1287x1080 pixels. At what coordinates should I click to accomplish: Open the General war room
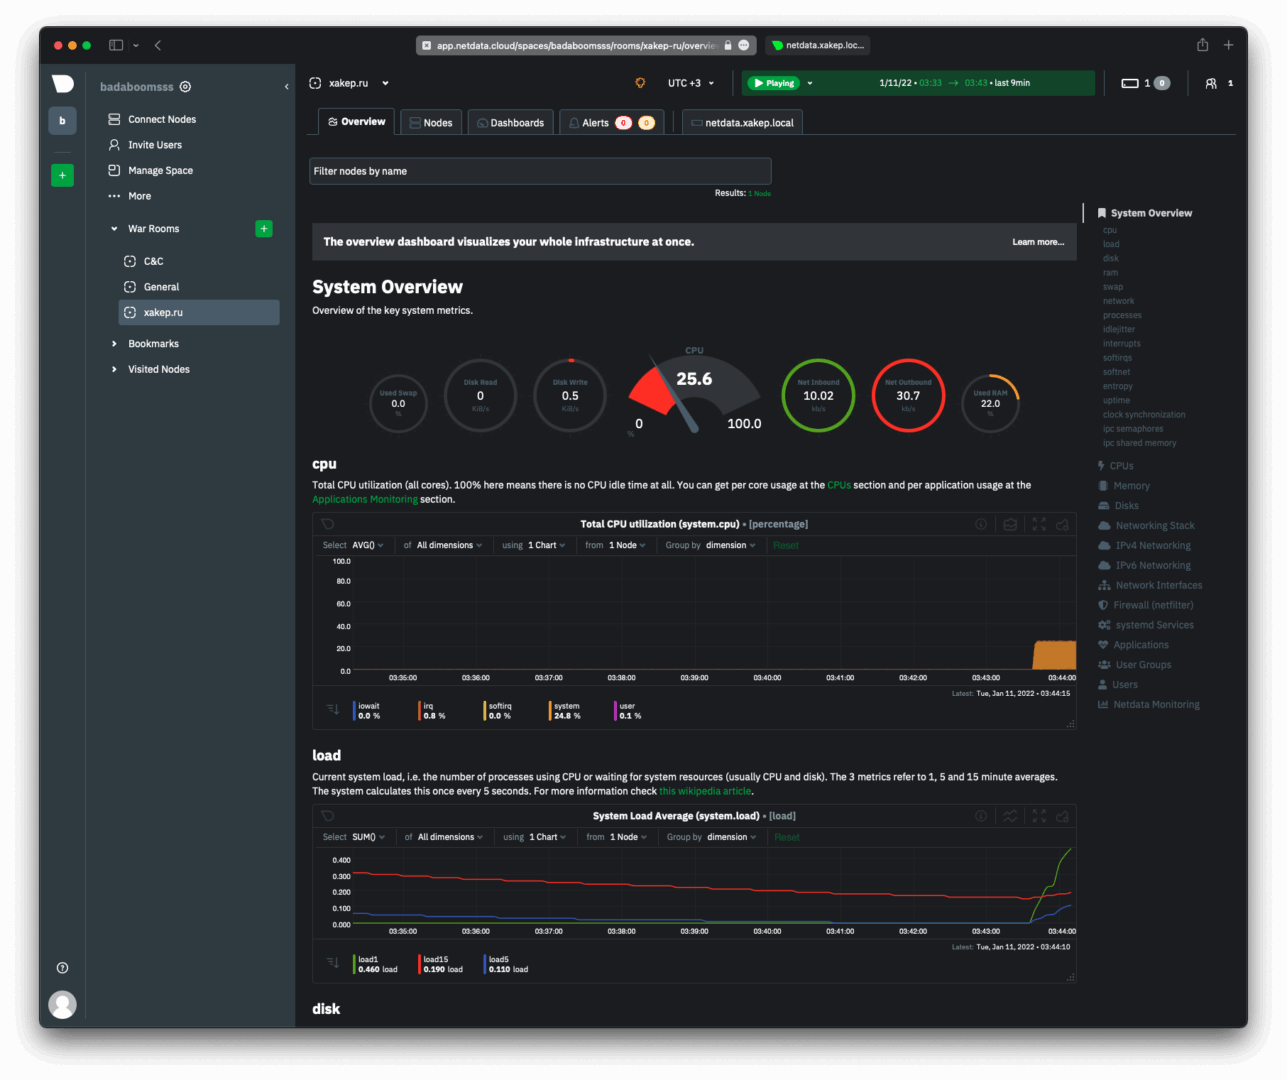pos(151,287)
